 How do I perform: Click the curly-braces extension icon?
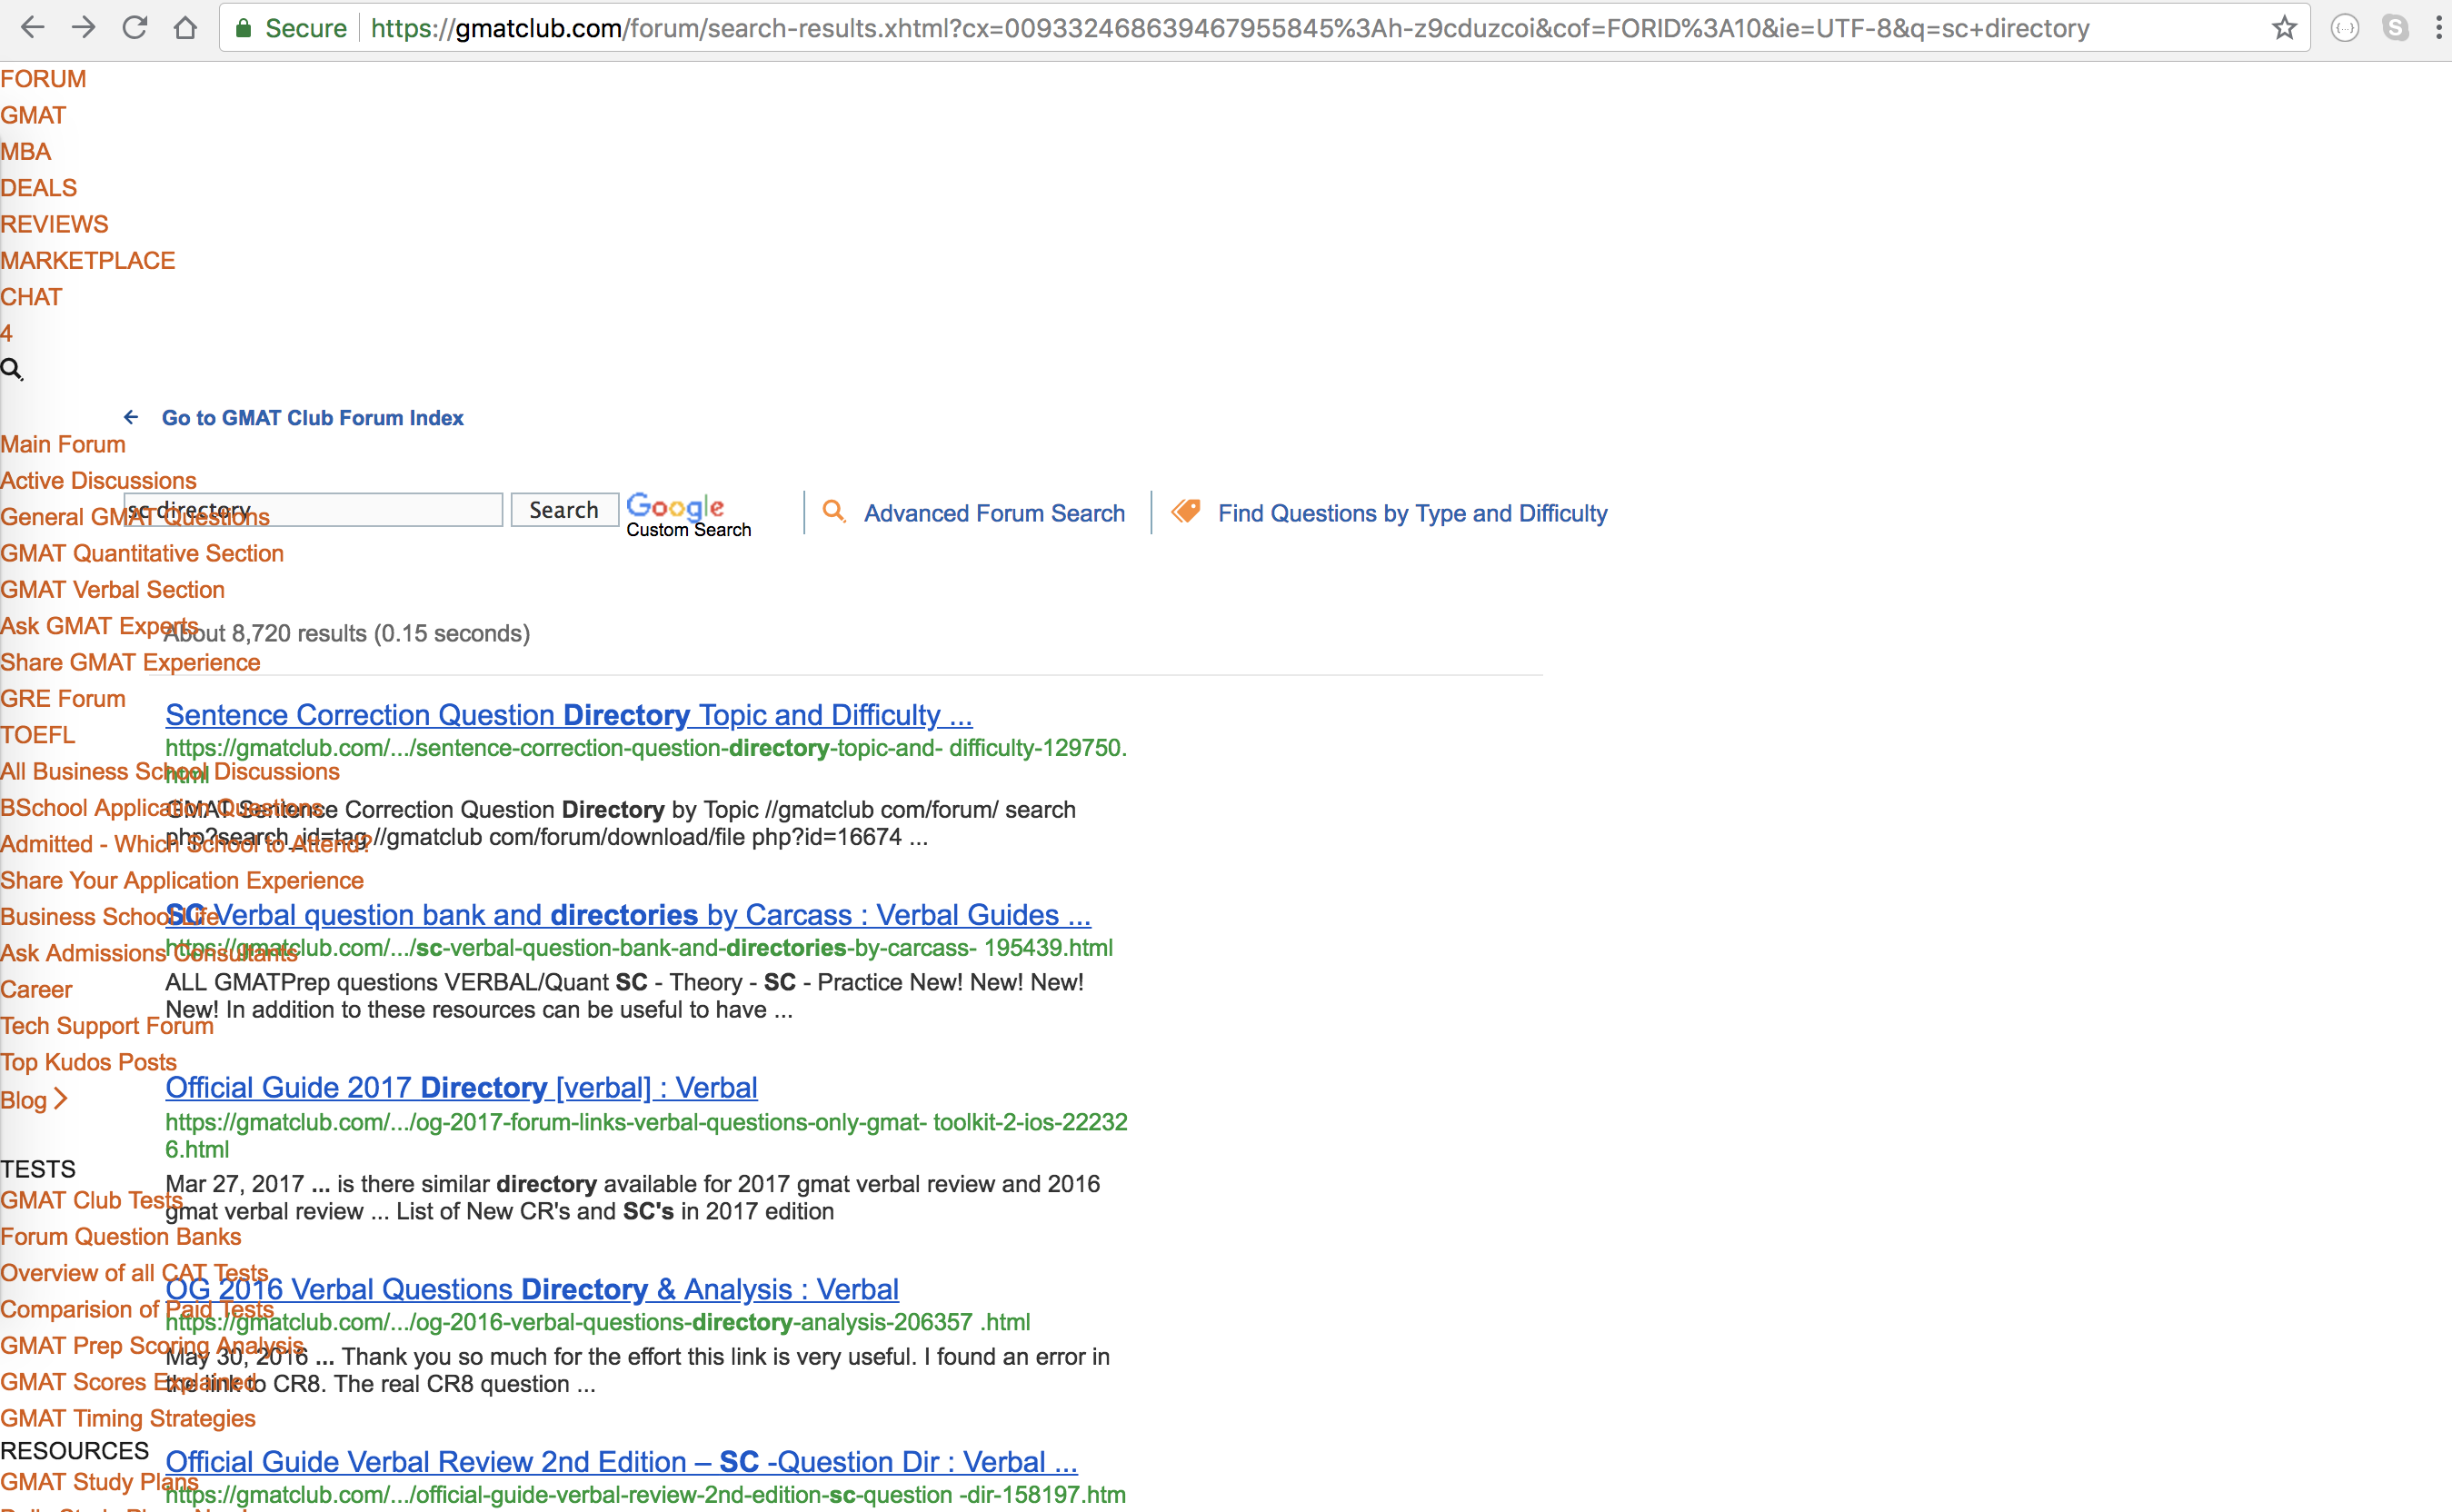point(2345,28)
